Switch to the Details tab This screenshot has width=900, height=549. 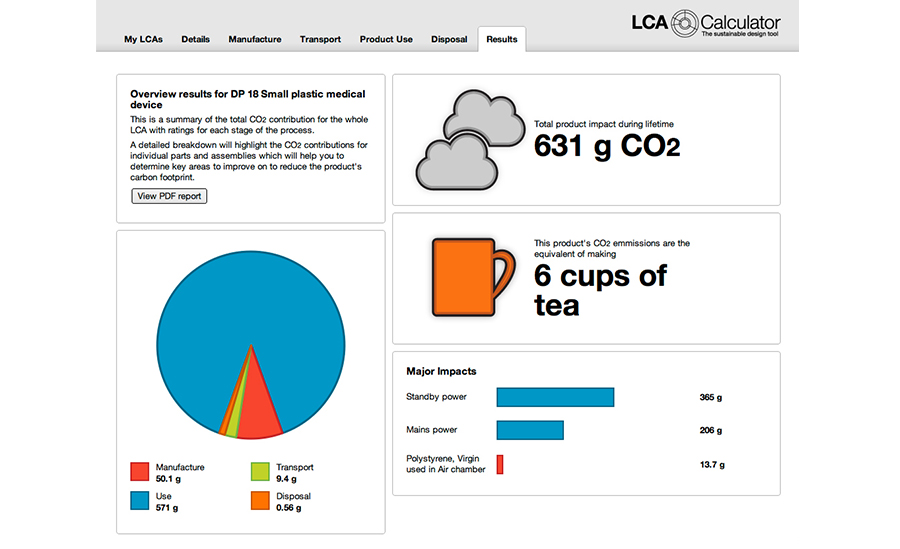coord(195,40)
